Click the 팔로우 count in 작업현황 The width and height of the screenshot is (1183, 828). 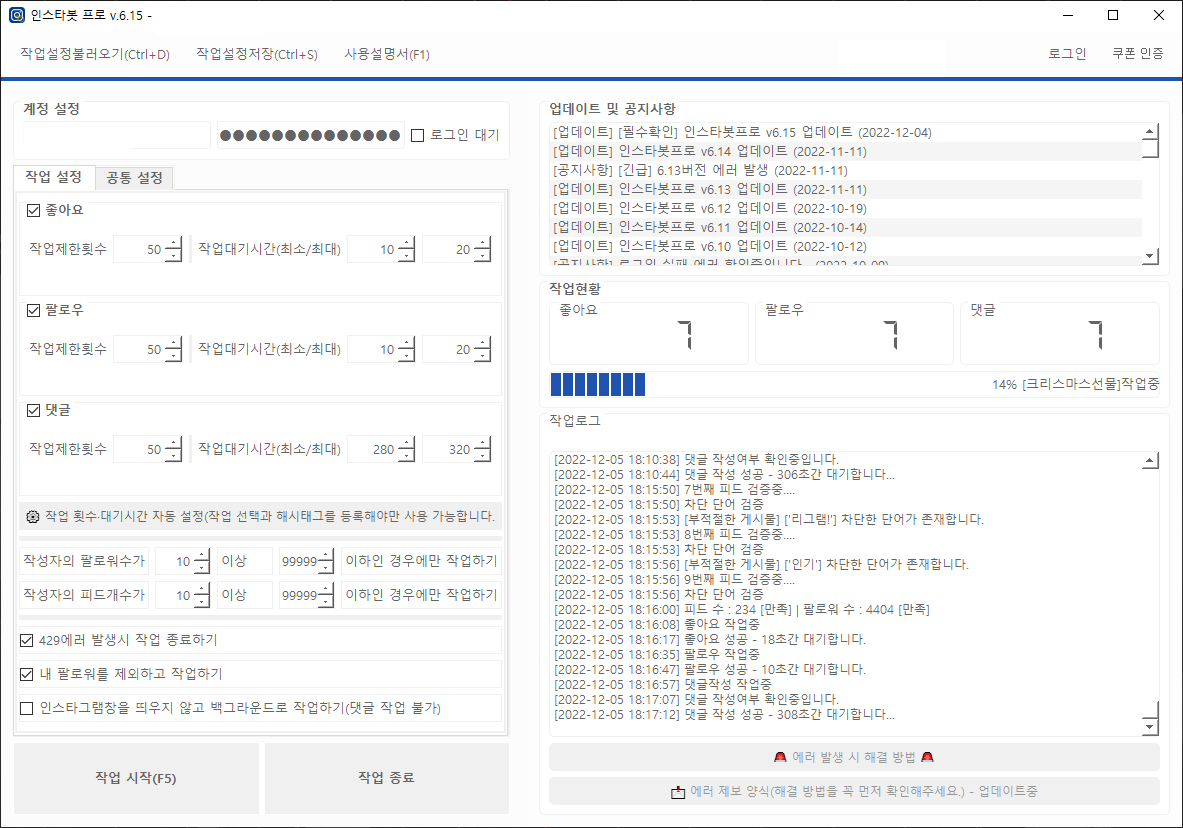(x=890, y=335)
